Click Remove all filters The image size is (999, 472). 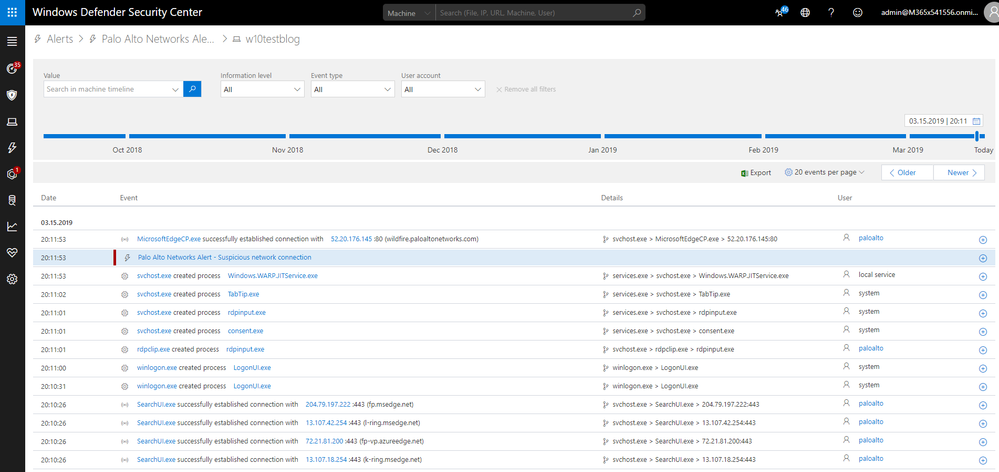(x=526, y=89)
